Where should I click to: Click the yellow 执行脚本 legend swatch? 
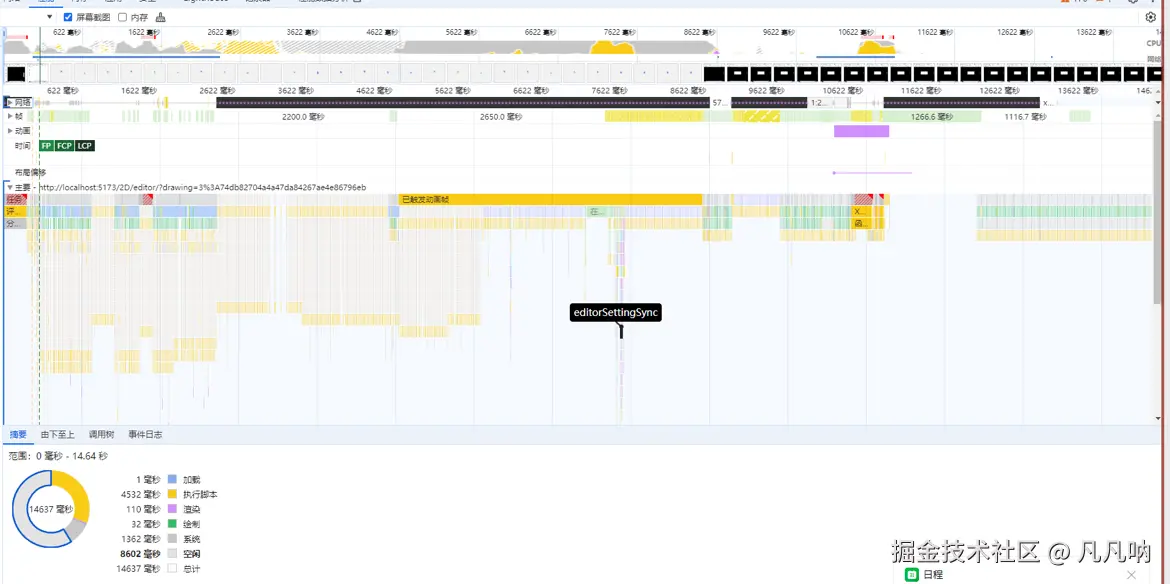coord(172,494)
